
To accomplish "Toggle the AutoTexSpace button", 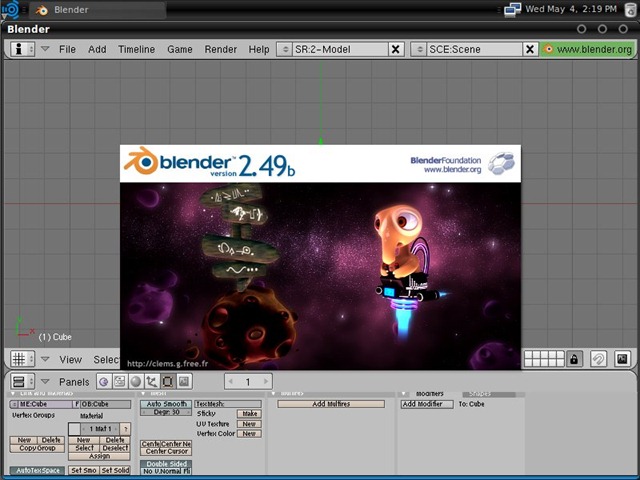I will (38, 470).
